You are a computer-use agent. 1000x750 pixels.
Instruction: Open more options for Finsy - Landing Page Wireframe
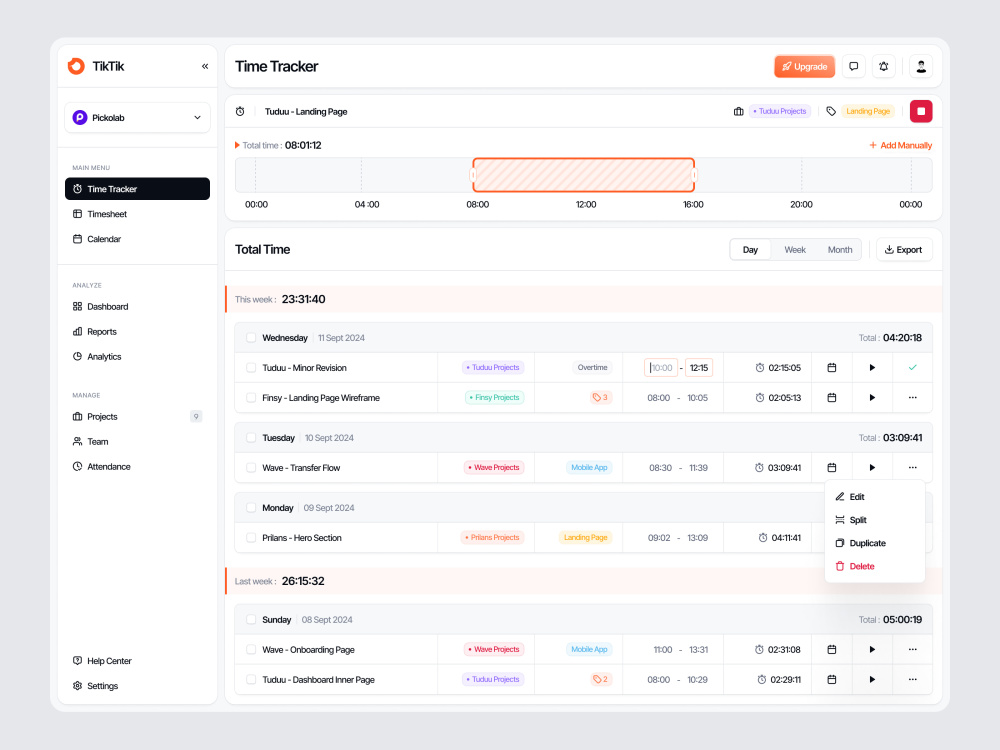point(913,398)
